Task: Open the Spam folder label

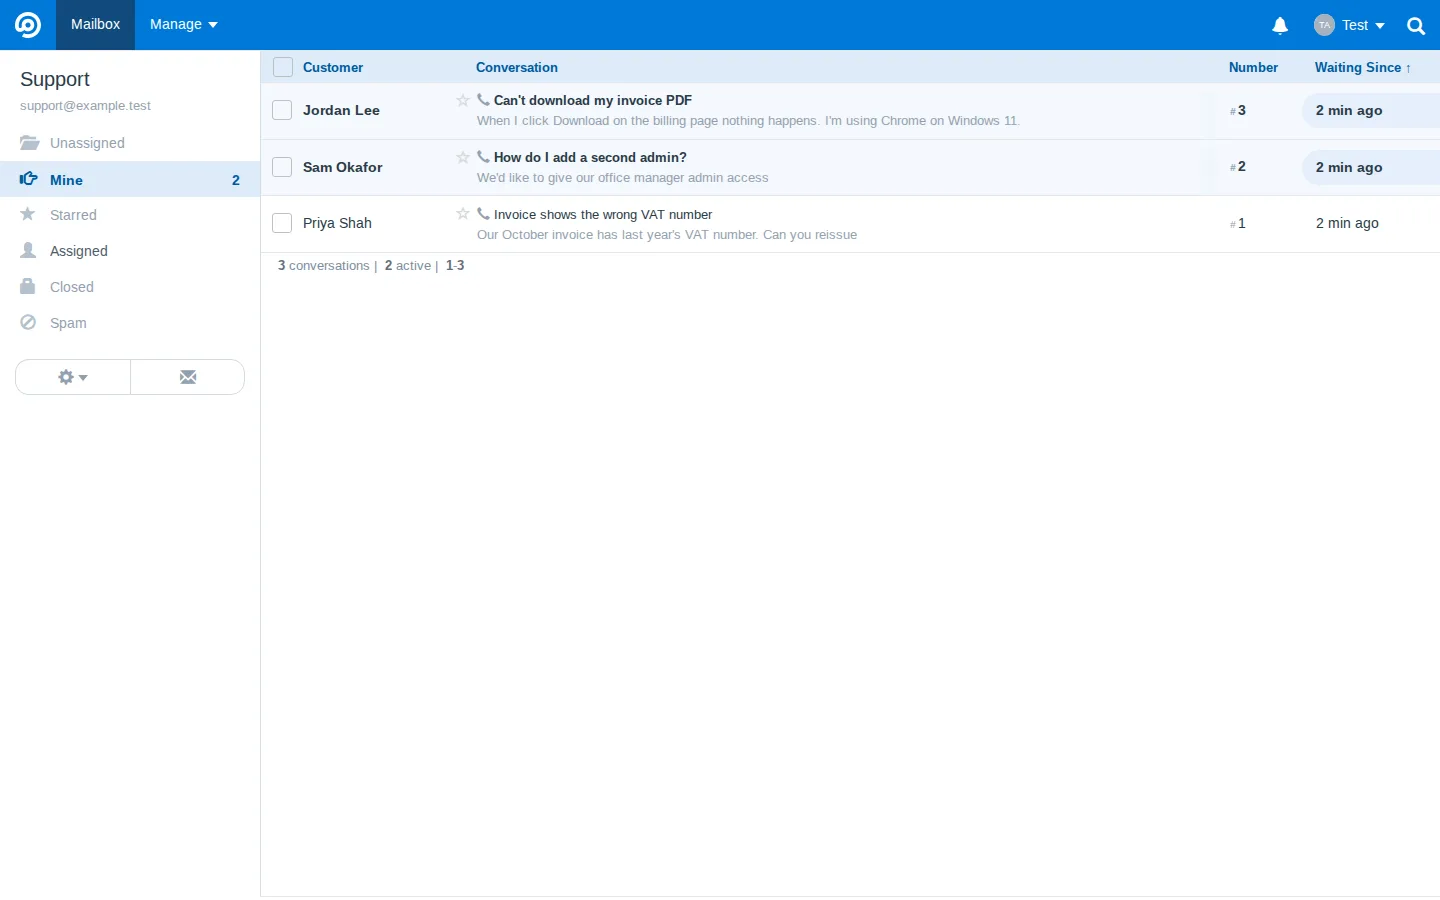Action: (x=68, y=323)
